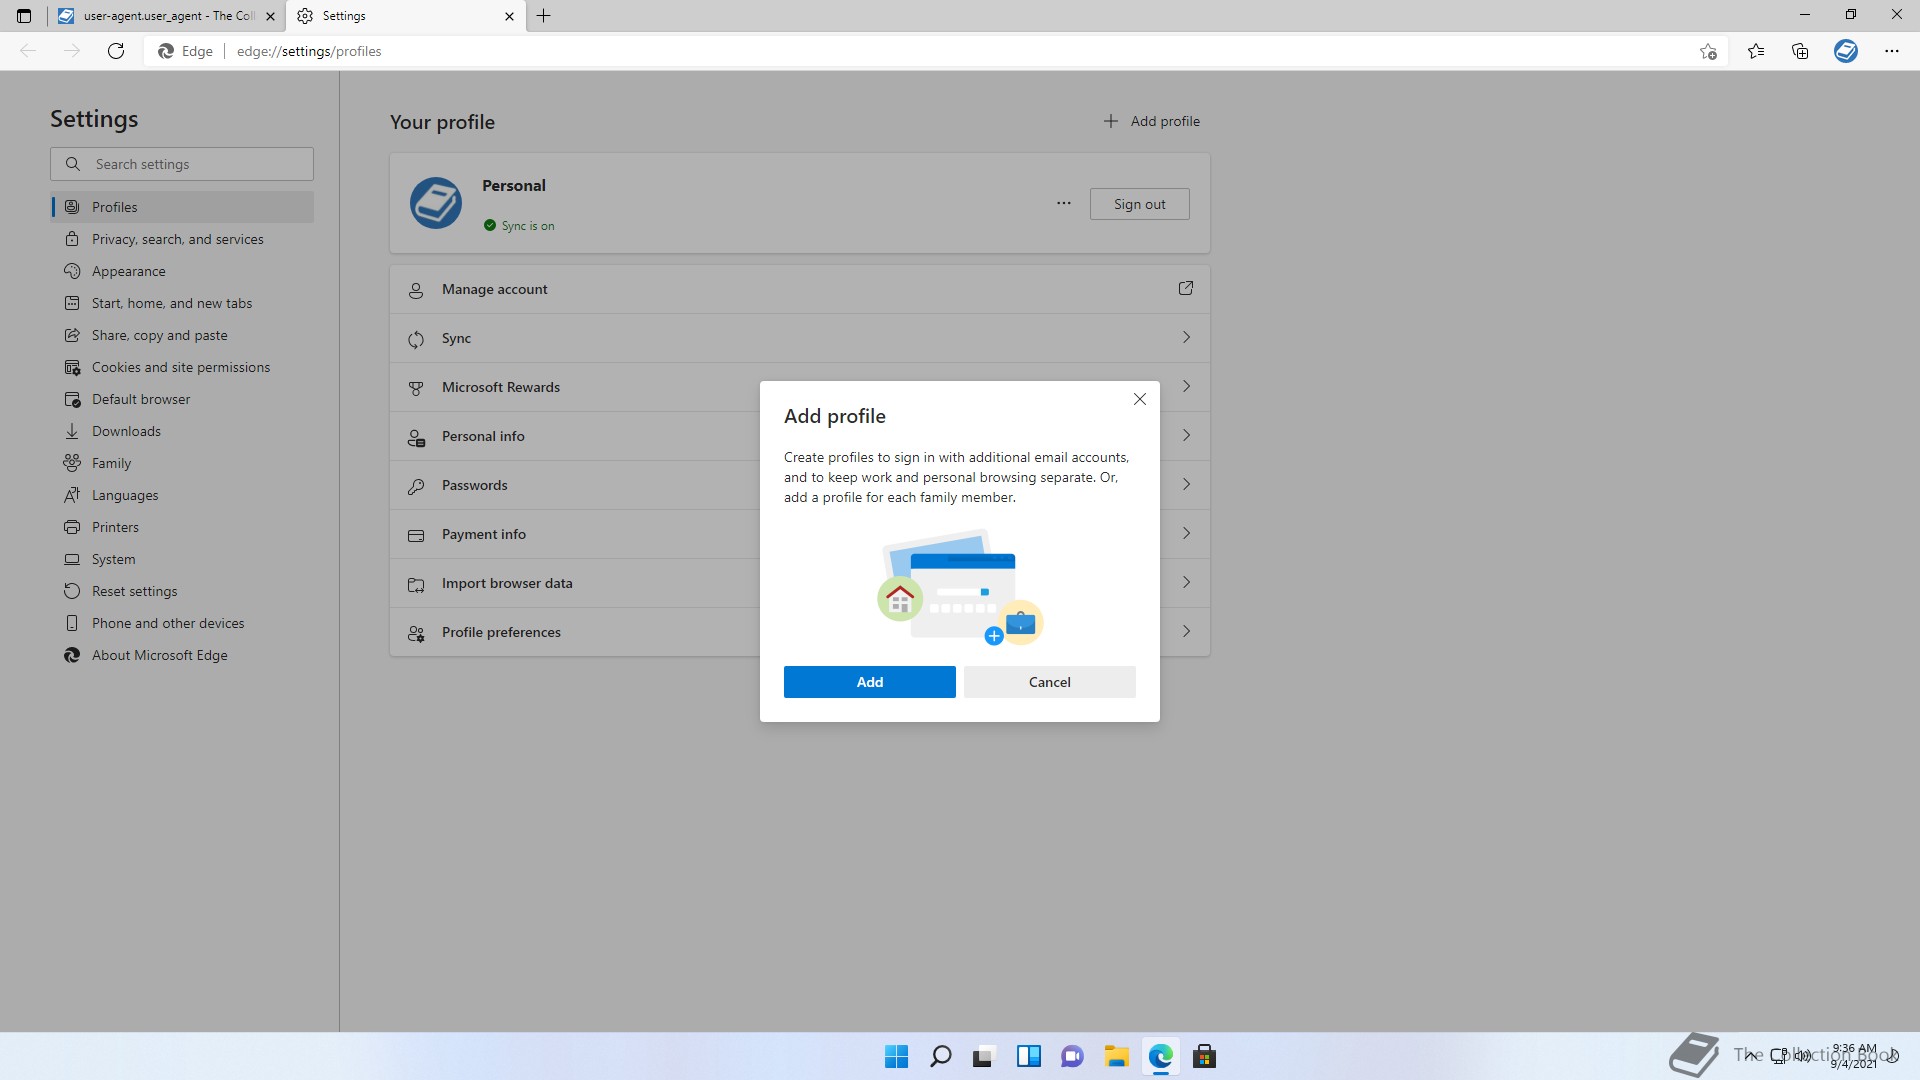Click the Personal profile avatar picture
1920x1080 pixels.
436,203
